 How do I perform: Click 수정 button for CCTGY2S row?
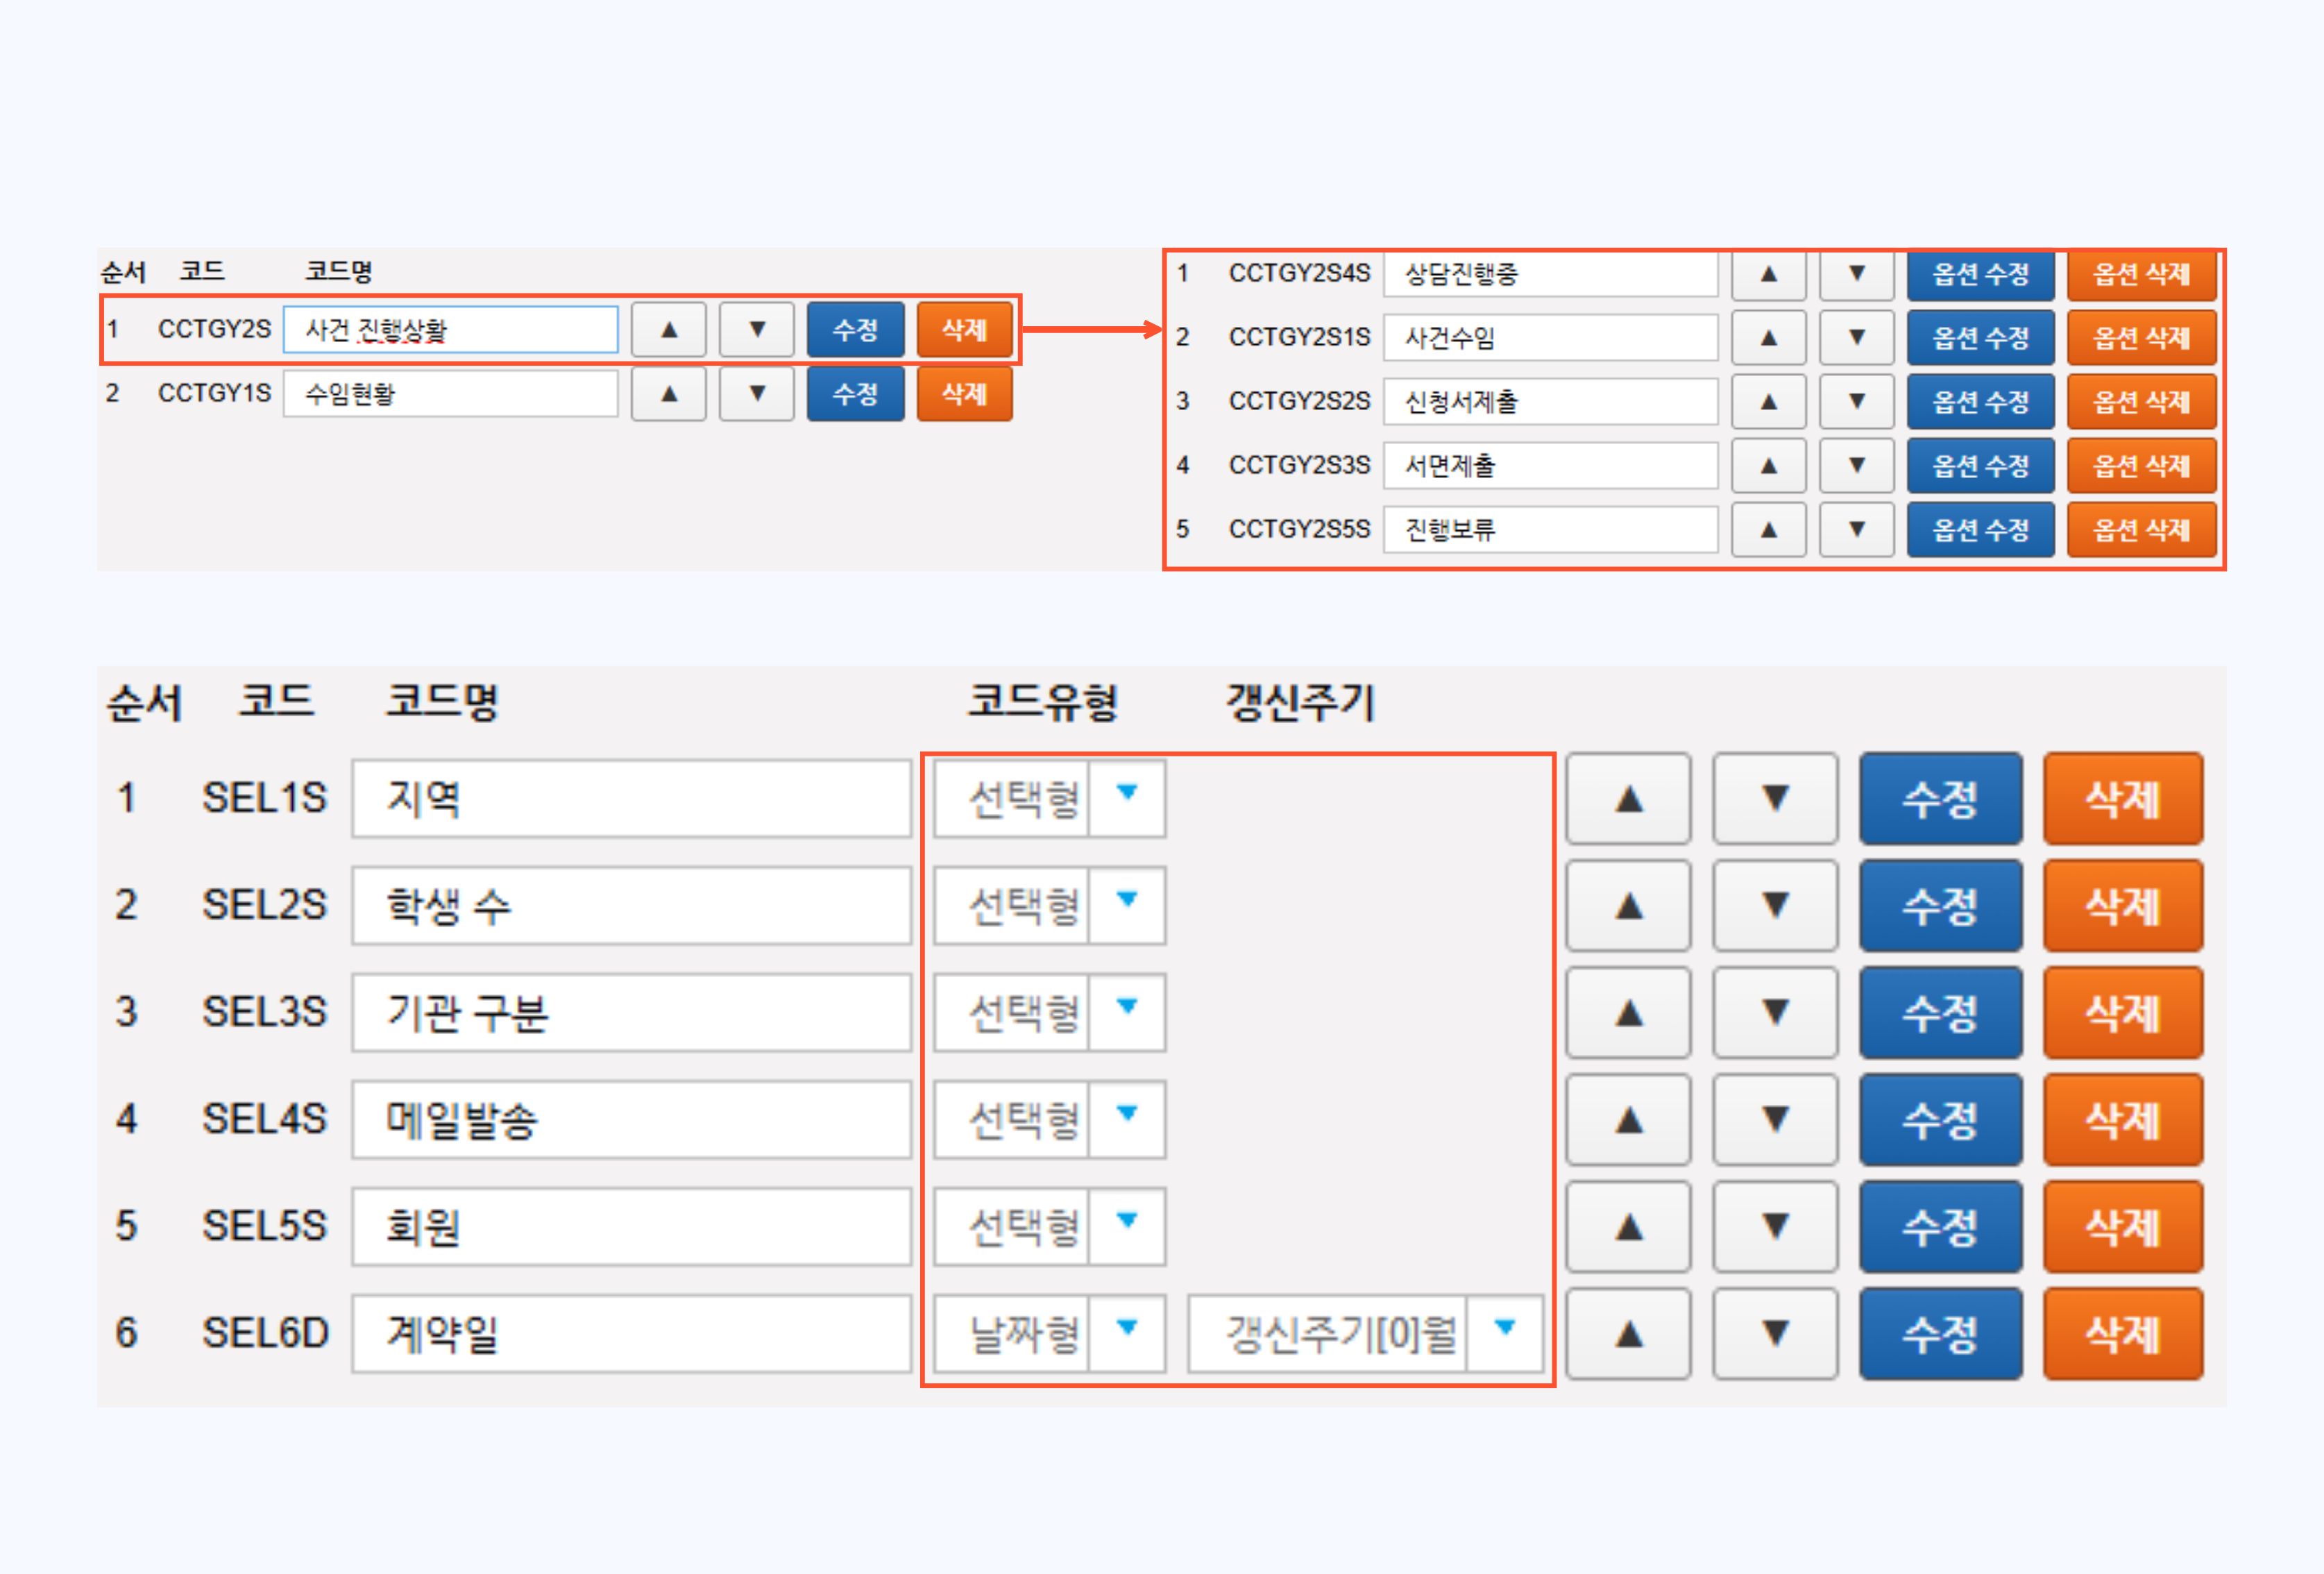point(855,330)
